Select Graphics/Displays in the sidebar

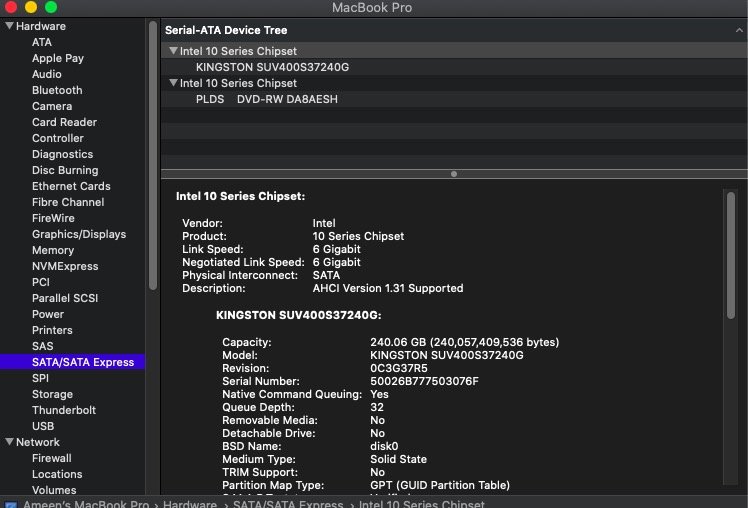point(79,234)
